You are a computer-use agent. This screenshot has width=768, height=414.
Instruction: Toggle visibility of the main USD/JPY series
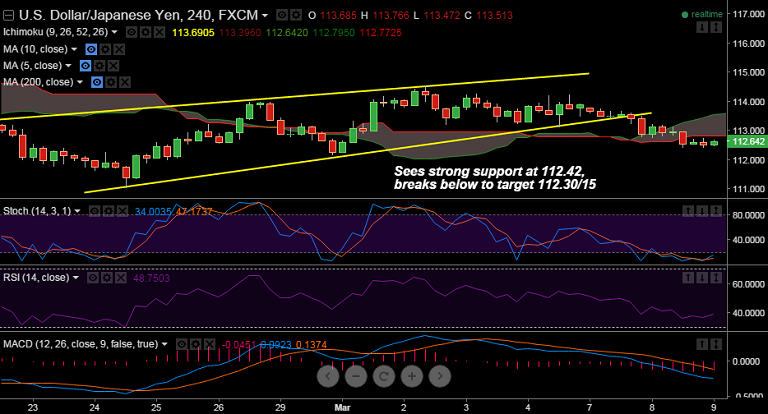pyautogui.click(x=282, y=15)
